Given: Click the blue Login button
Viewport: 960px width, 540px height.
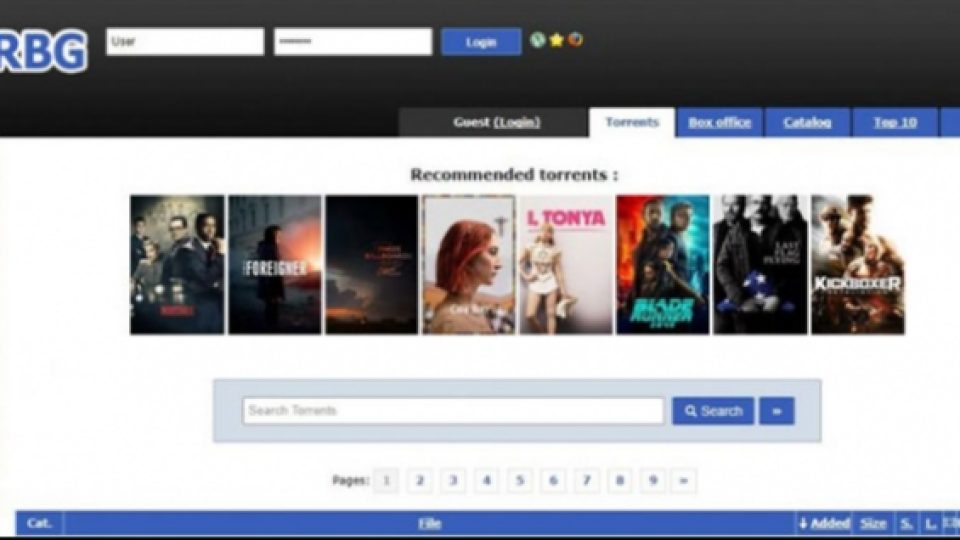Looking at the screenshot, I should coord(481,42).
